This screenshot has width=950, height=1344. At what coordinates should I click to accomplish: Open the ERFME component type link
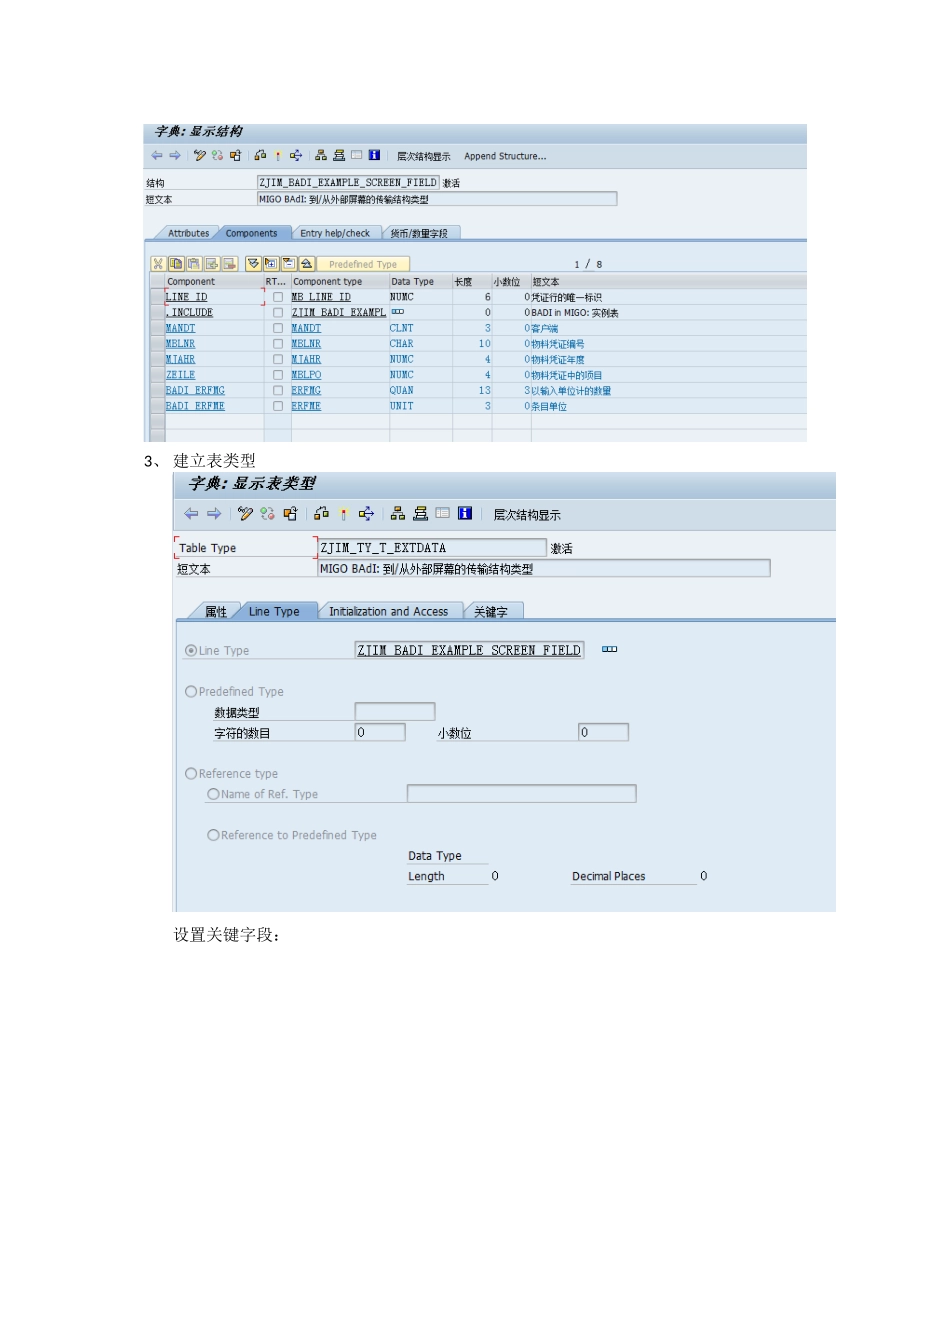click(306, 406)
